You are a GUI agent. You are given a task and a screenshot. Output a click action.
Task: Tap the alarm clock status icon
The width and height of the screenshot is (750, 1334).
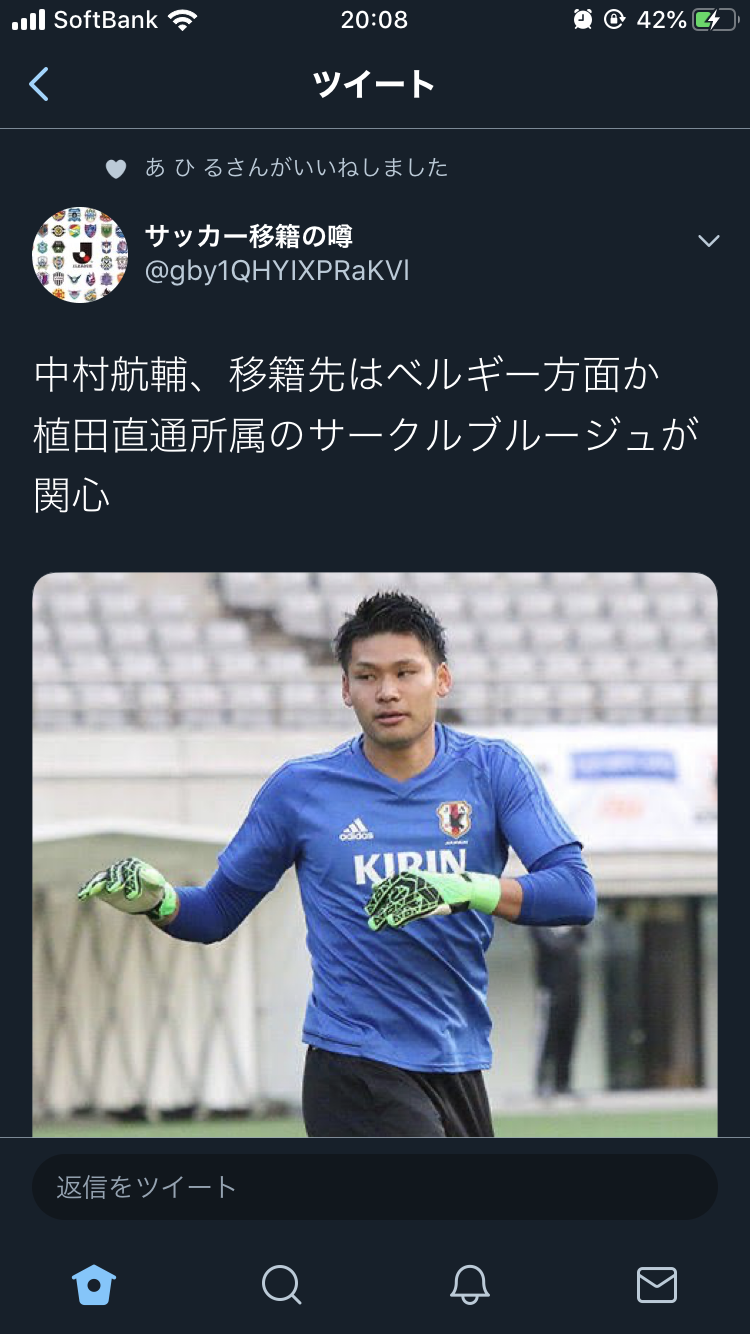(583, 20)
